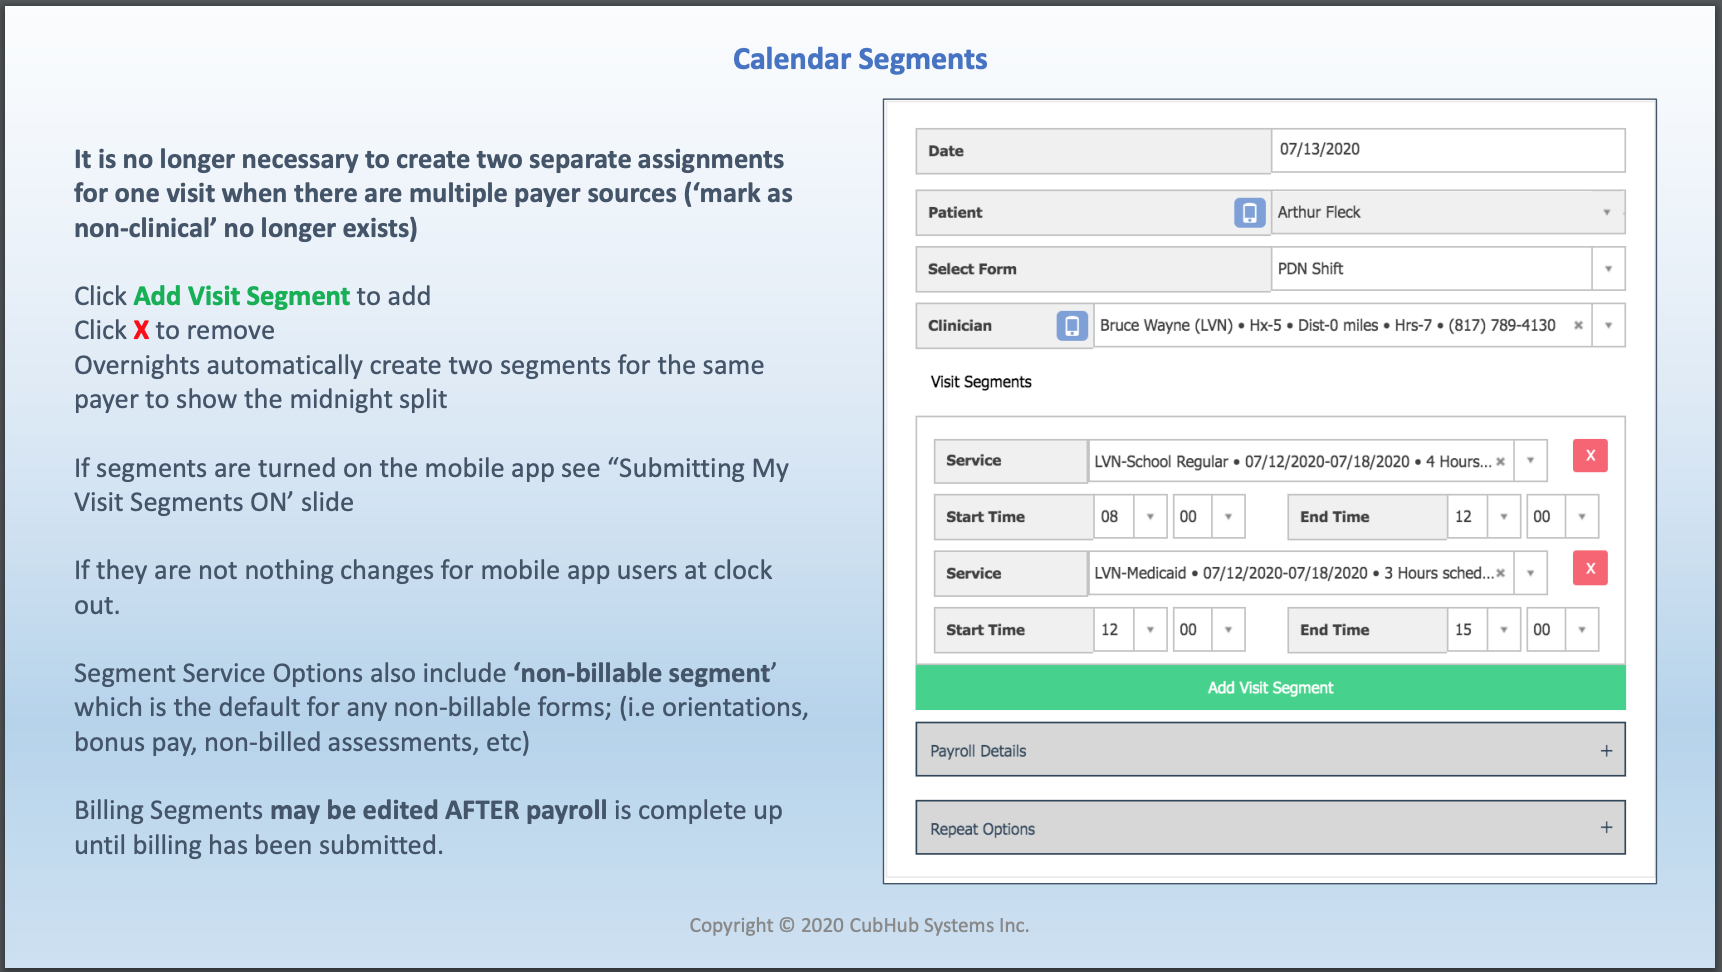1722x972 pixels.
Task: Expand the Payroll Details plus icon
Action: 1606,751
